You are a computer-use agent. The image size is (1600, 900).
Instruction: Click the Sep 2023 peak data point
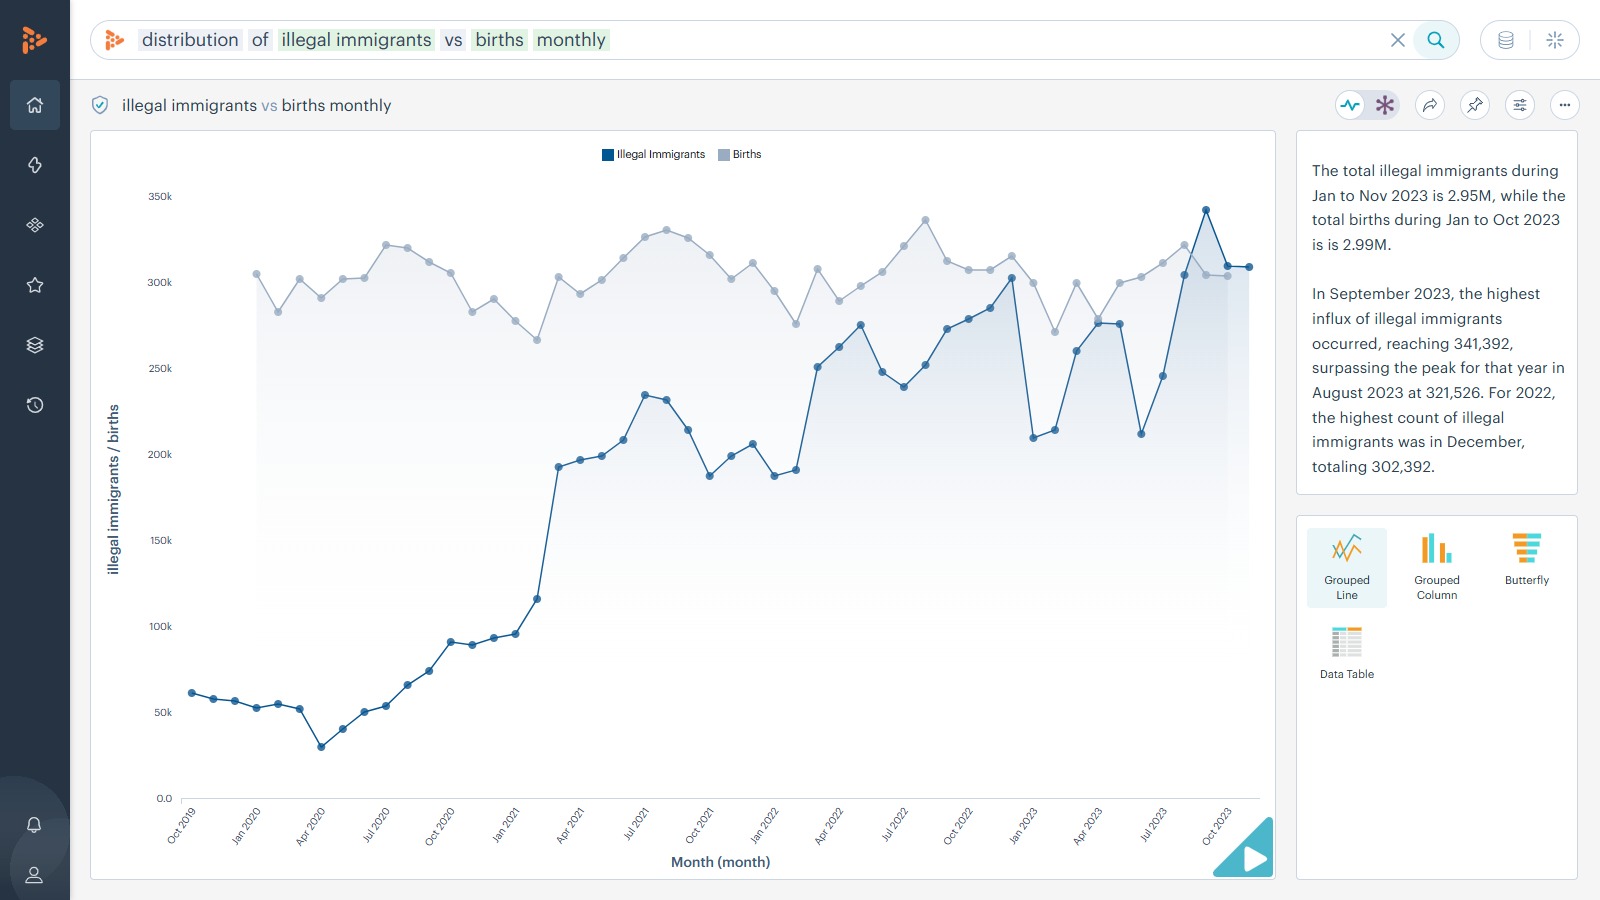[x=1206, y=210]
